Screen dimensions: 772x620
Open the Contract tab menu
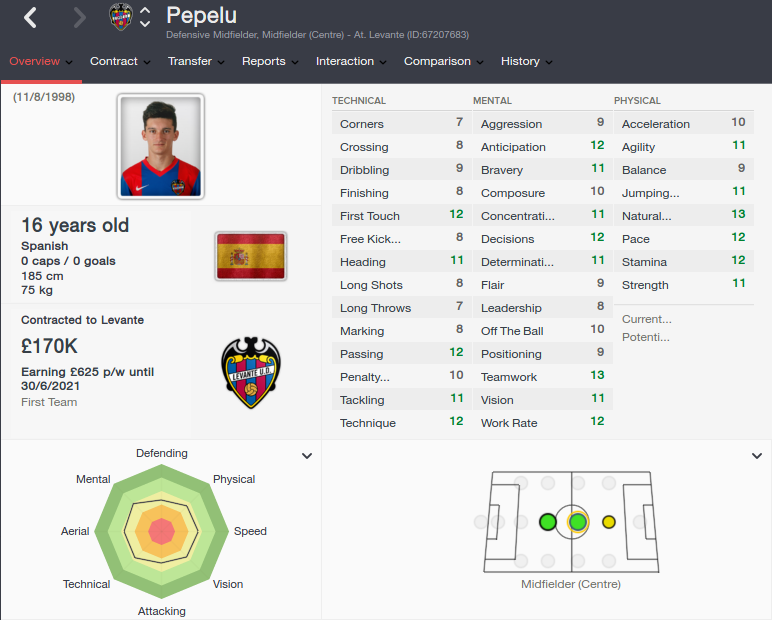point(120,61)
